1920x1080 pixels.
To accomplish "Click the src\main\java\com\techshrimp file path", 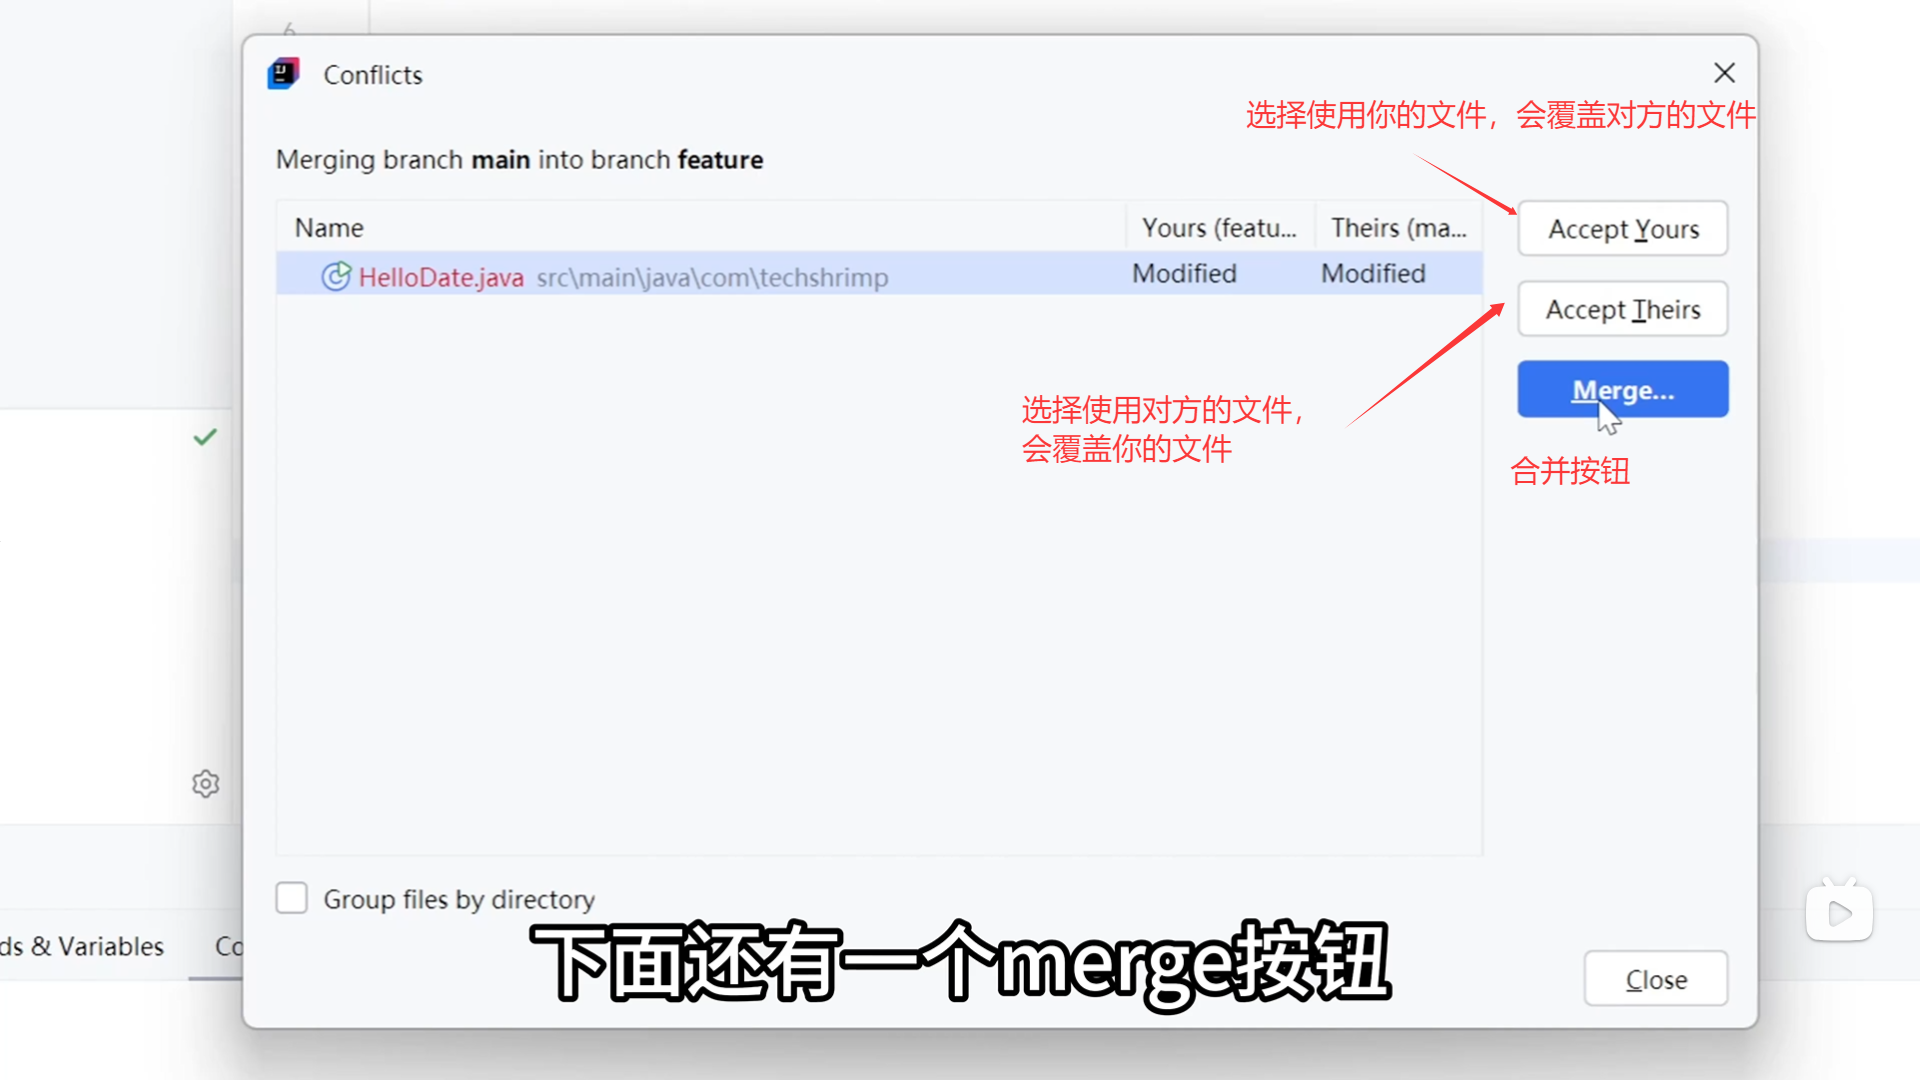I will (x=712, y=278).
